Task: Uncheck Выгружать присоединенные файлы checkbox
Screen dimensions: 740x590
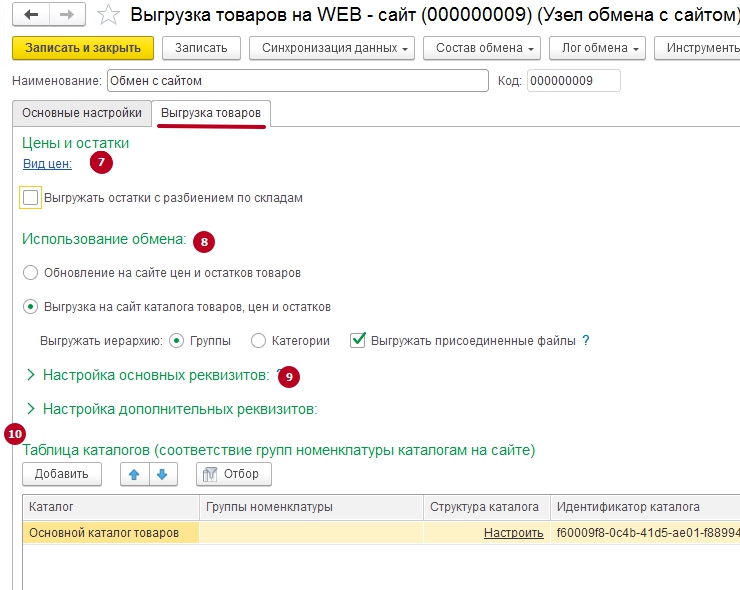Action: click(x=358, y=341)
